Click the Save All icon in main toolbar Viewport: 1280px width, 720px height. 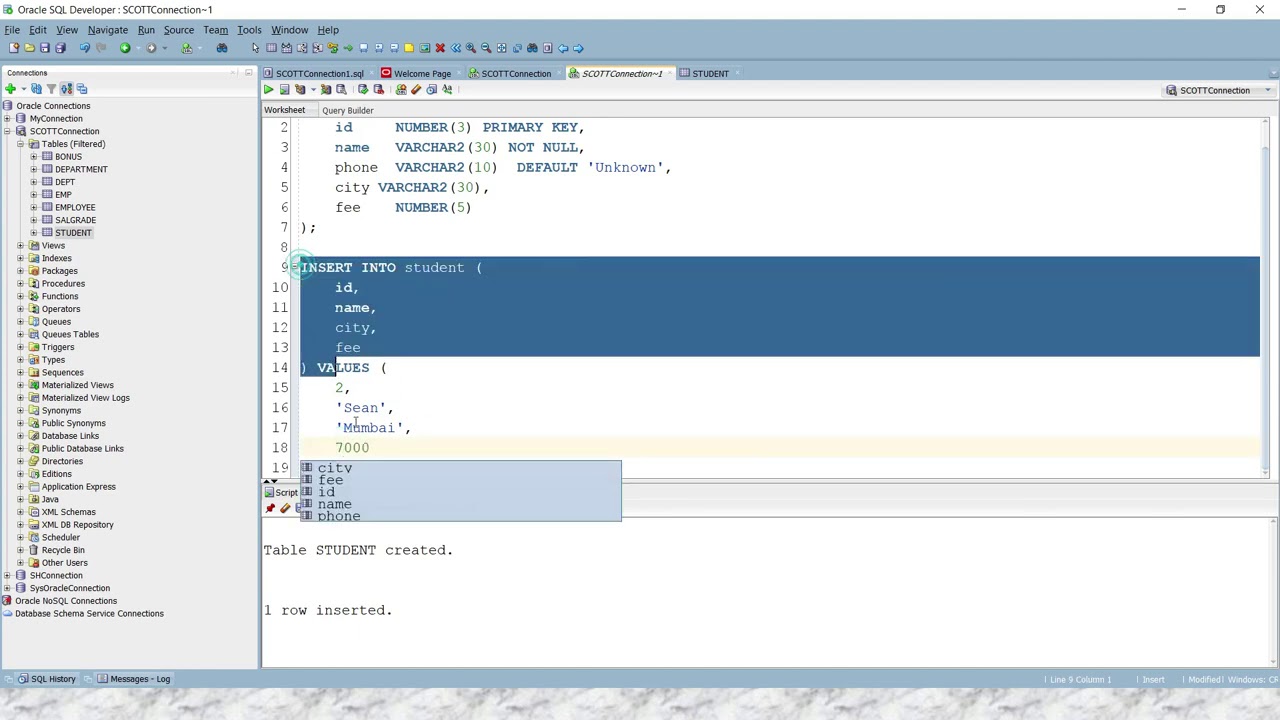[60, 48]
